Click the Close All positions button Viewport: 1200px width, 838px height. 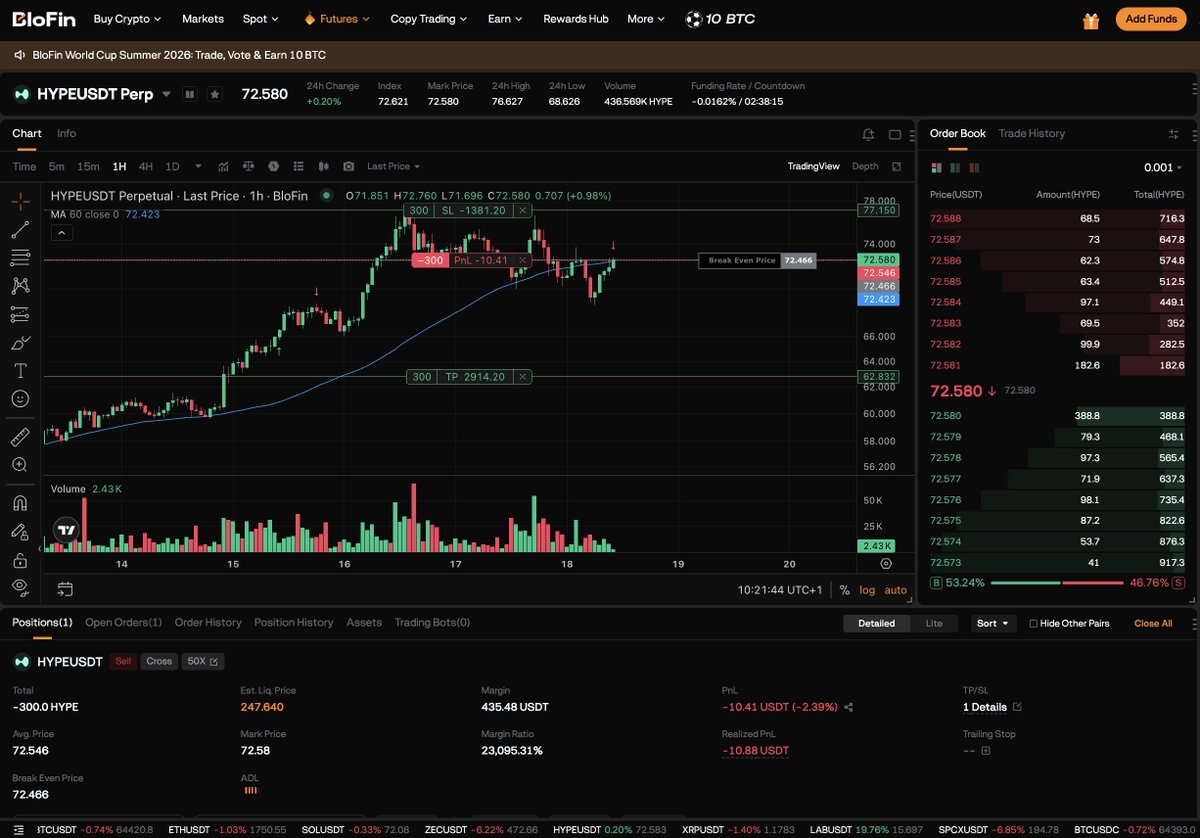pos(1153,623)
